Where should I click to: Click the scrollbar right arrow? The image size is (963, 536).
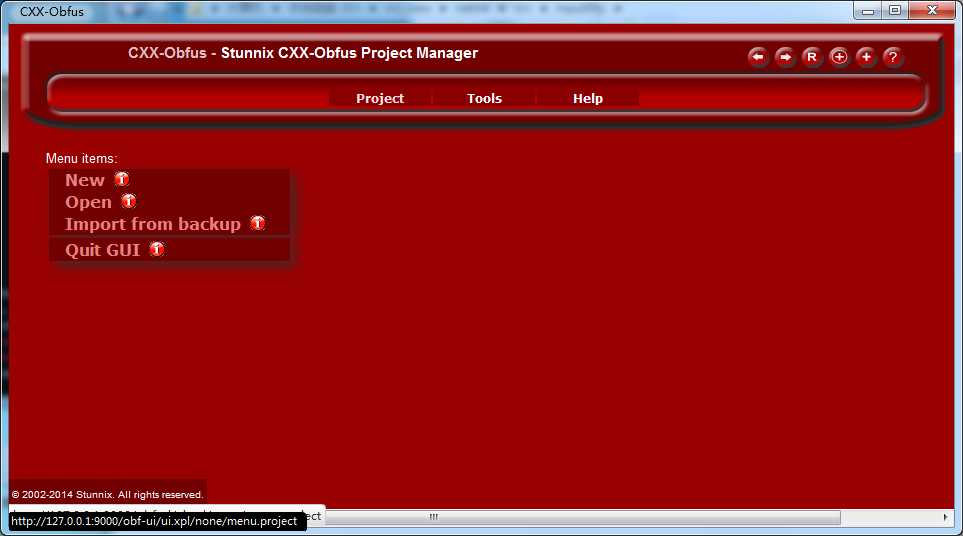click(945, 517)
